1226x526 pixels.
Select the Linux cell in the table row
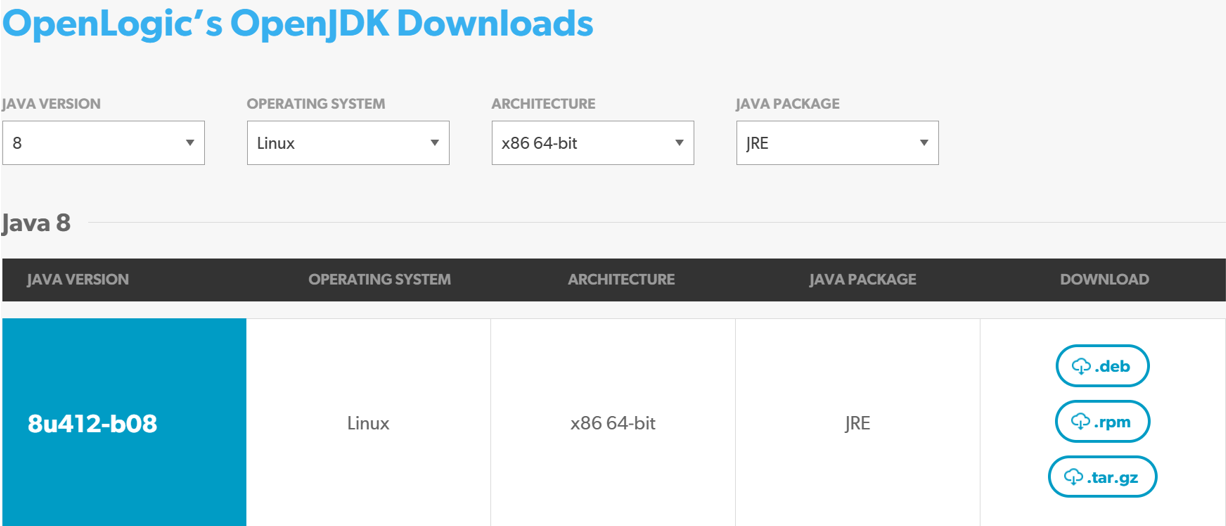tap(368, 423)
